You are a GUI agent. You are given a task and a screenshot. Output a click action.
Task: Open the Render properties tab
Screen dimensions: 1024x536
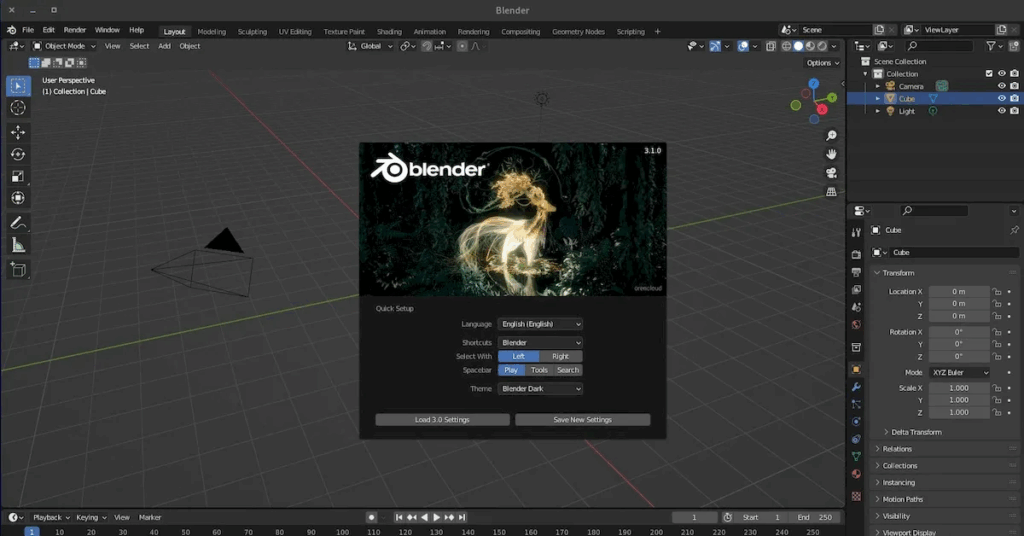(x=856, y=255)
